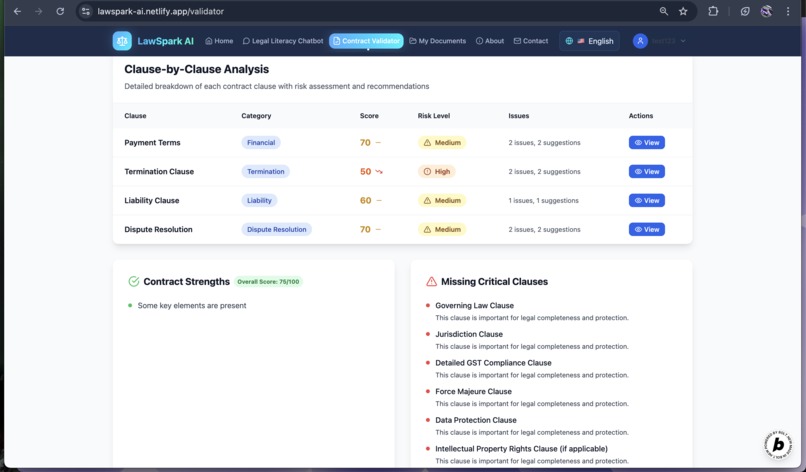
Task: View the Liability Clause details
Action: (x=647, y=201)
